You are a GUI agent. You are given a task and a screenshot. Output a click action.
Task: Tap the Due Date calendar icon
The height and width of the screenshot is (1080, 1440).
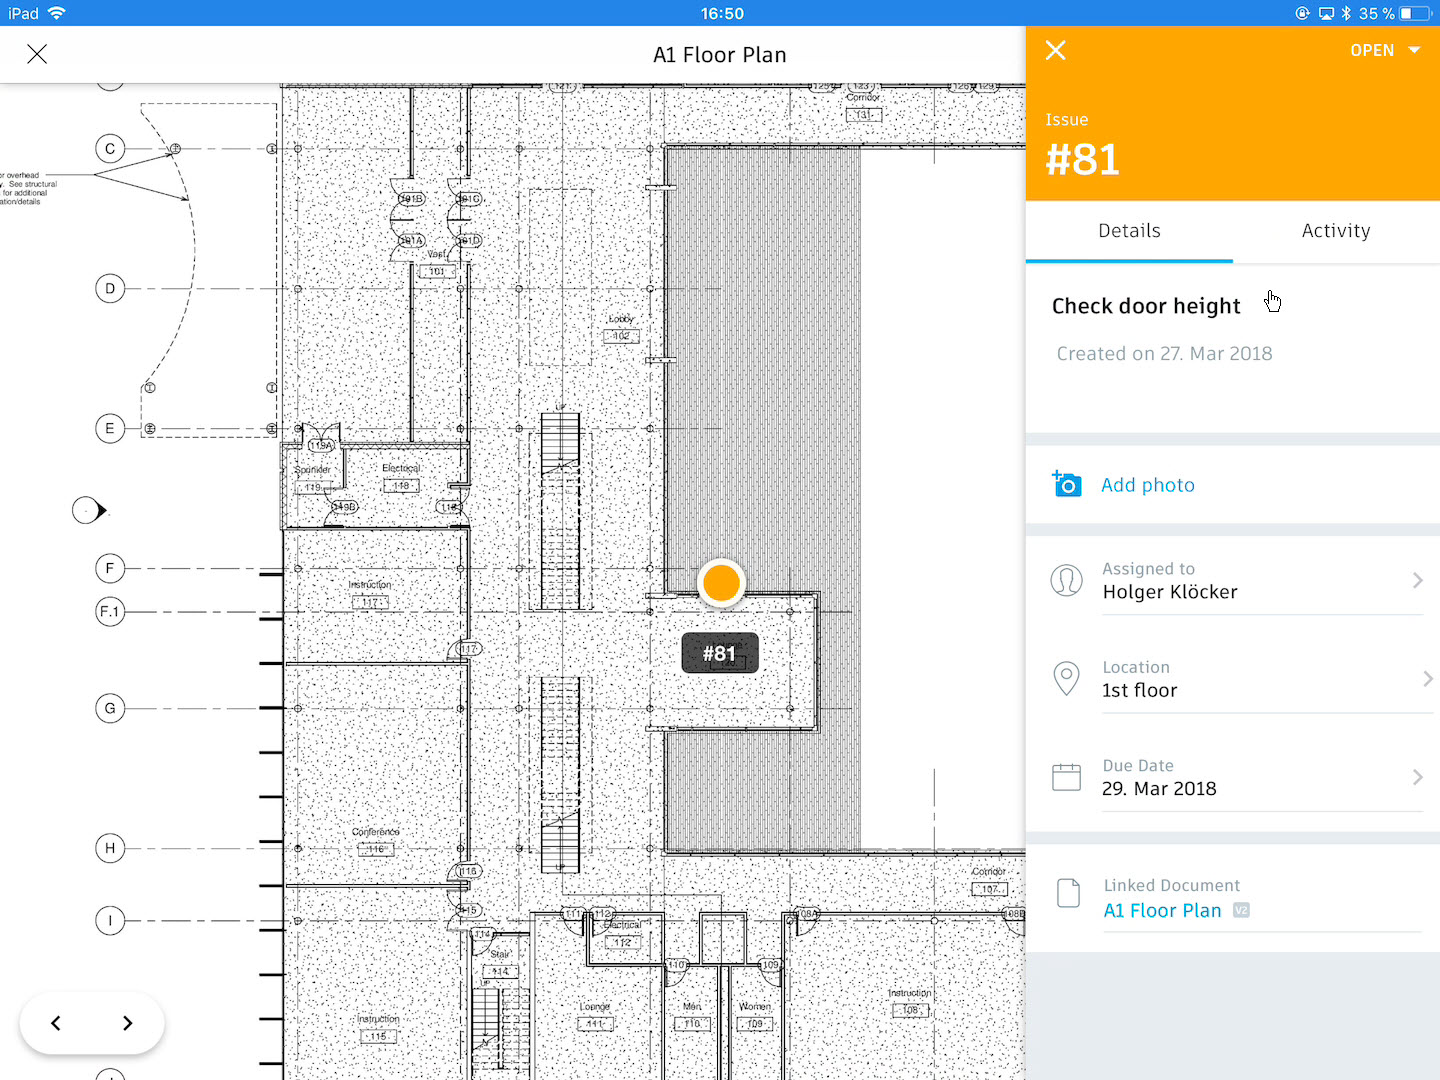pos(1066,776)
